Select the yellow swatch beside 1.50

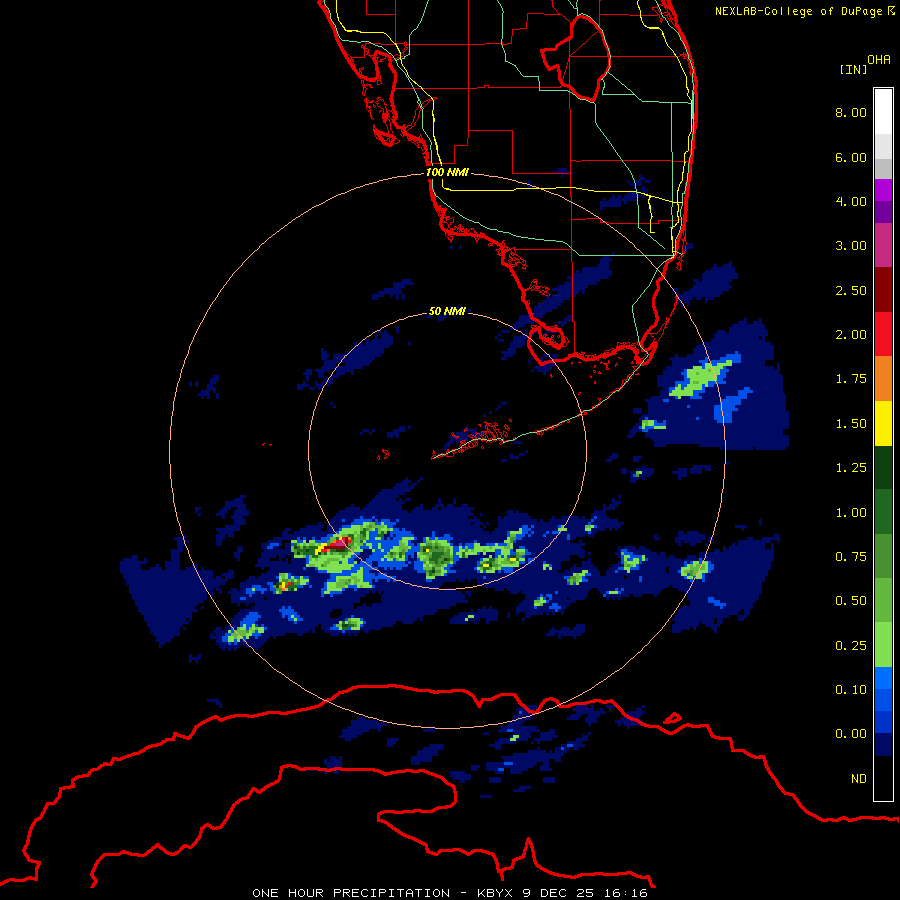(883, 423)
